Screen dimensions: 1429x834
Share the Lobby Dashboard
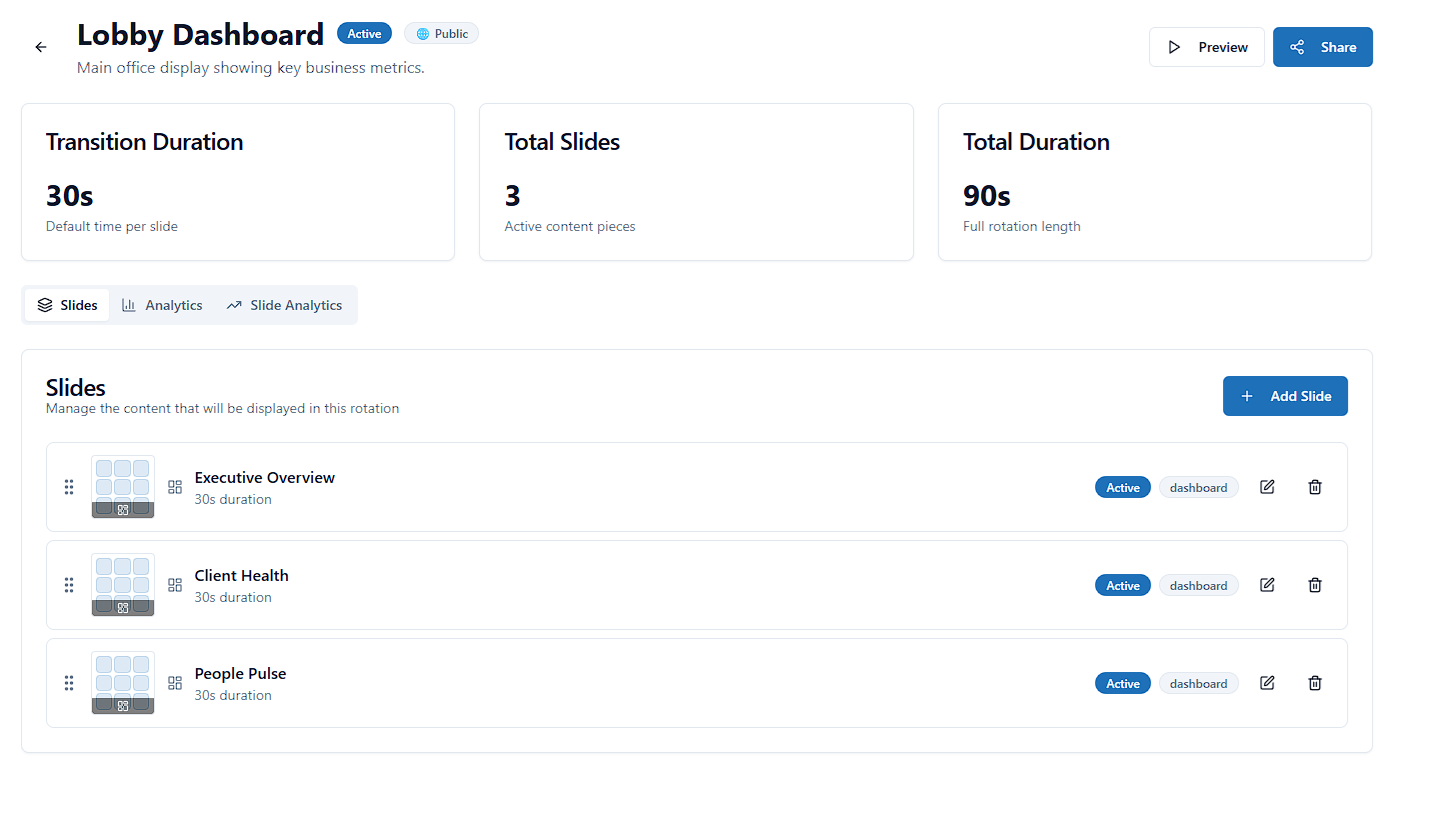coord(1323,47)
